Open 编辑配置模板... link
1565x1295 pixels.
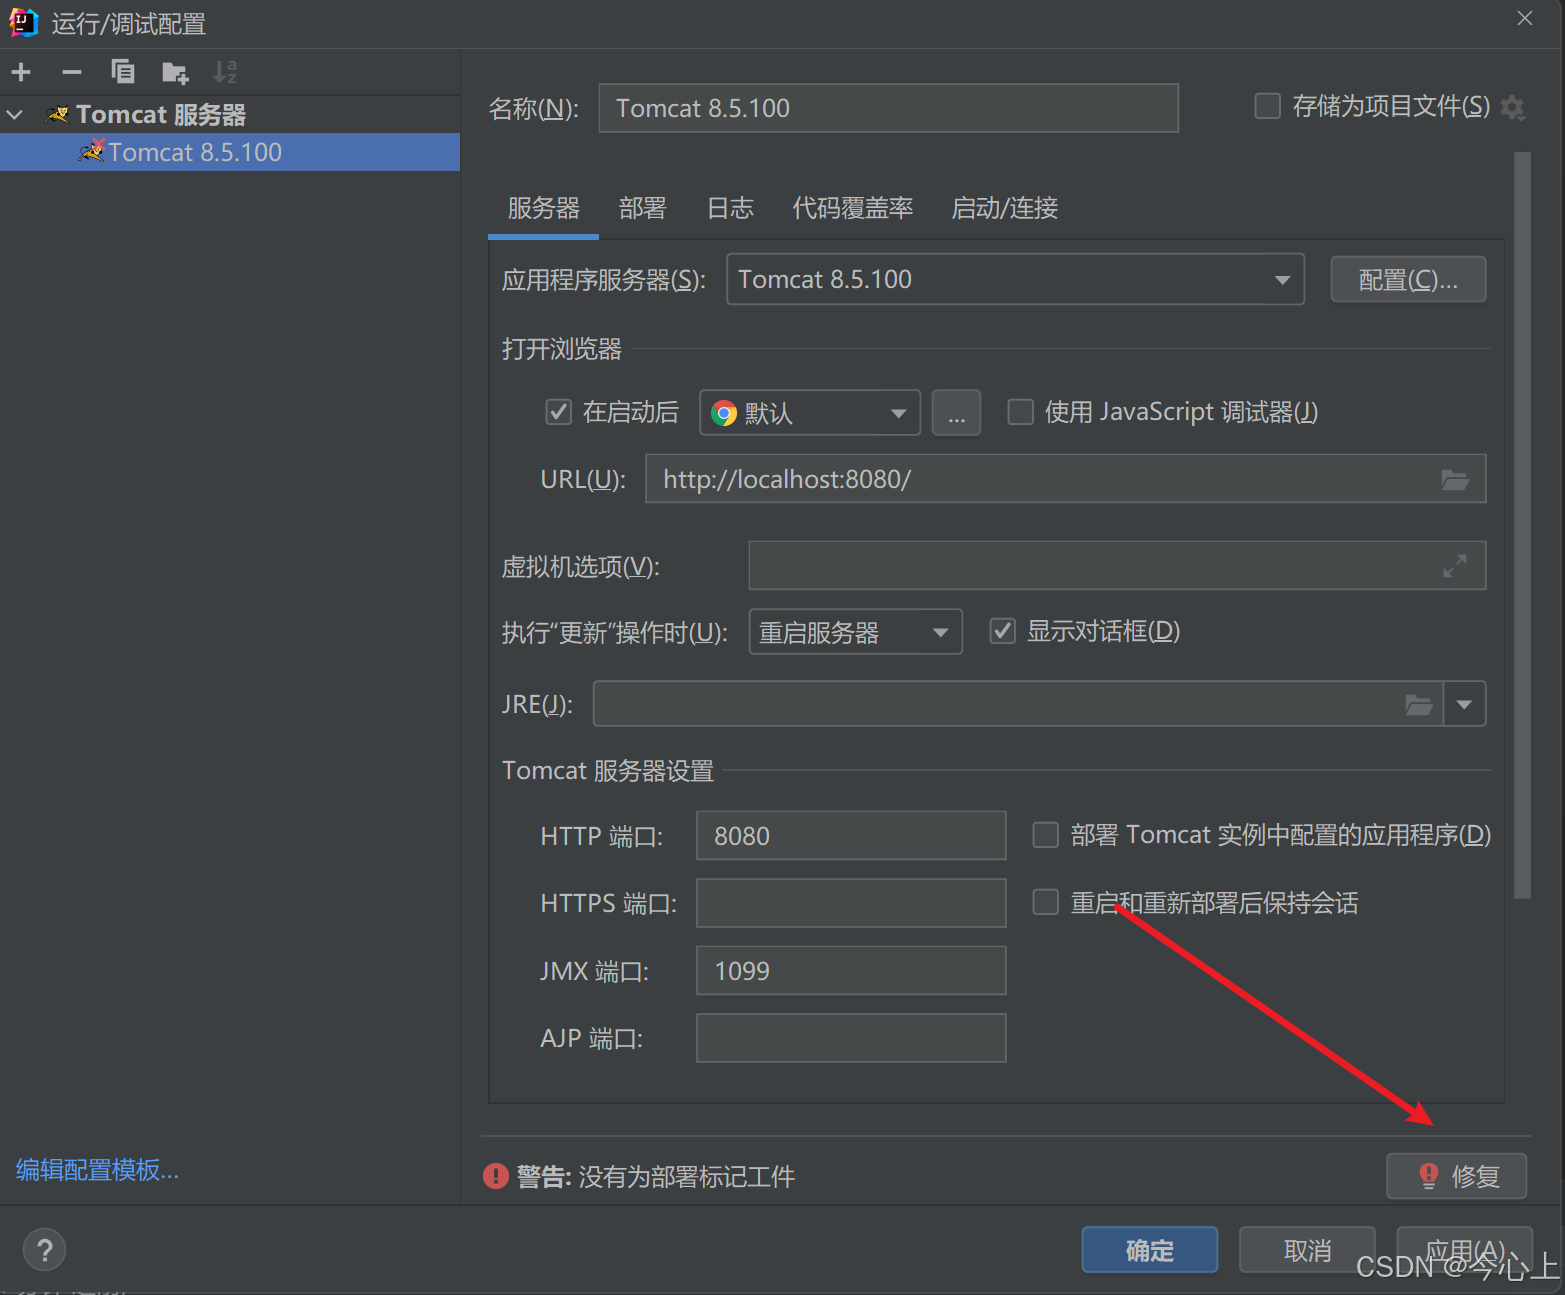[x=97, y=1170]
